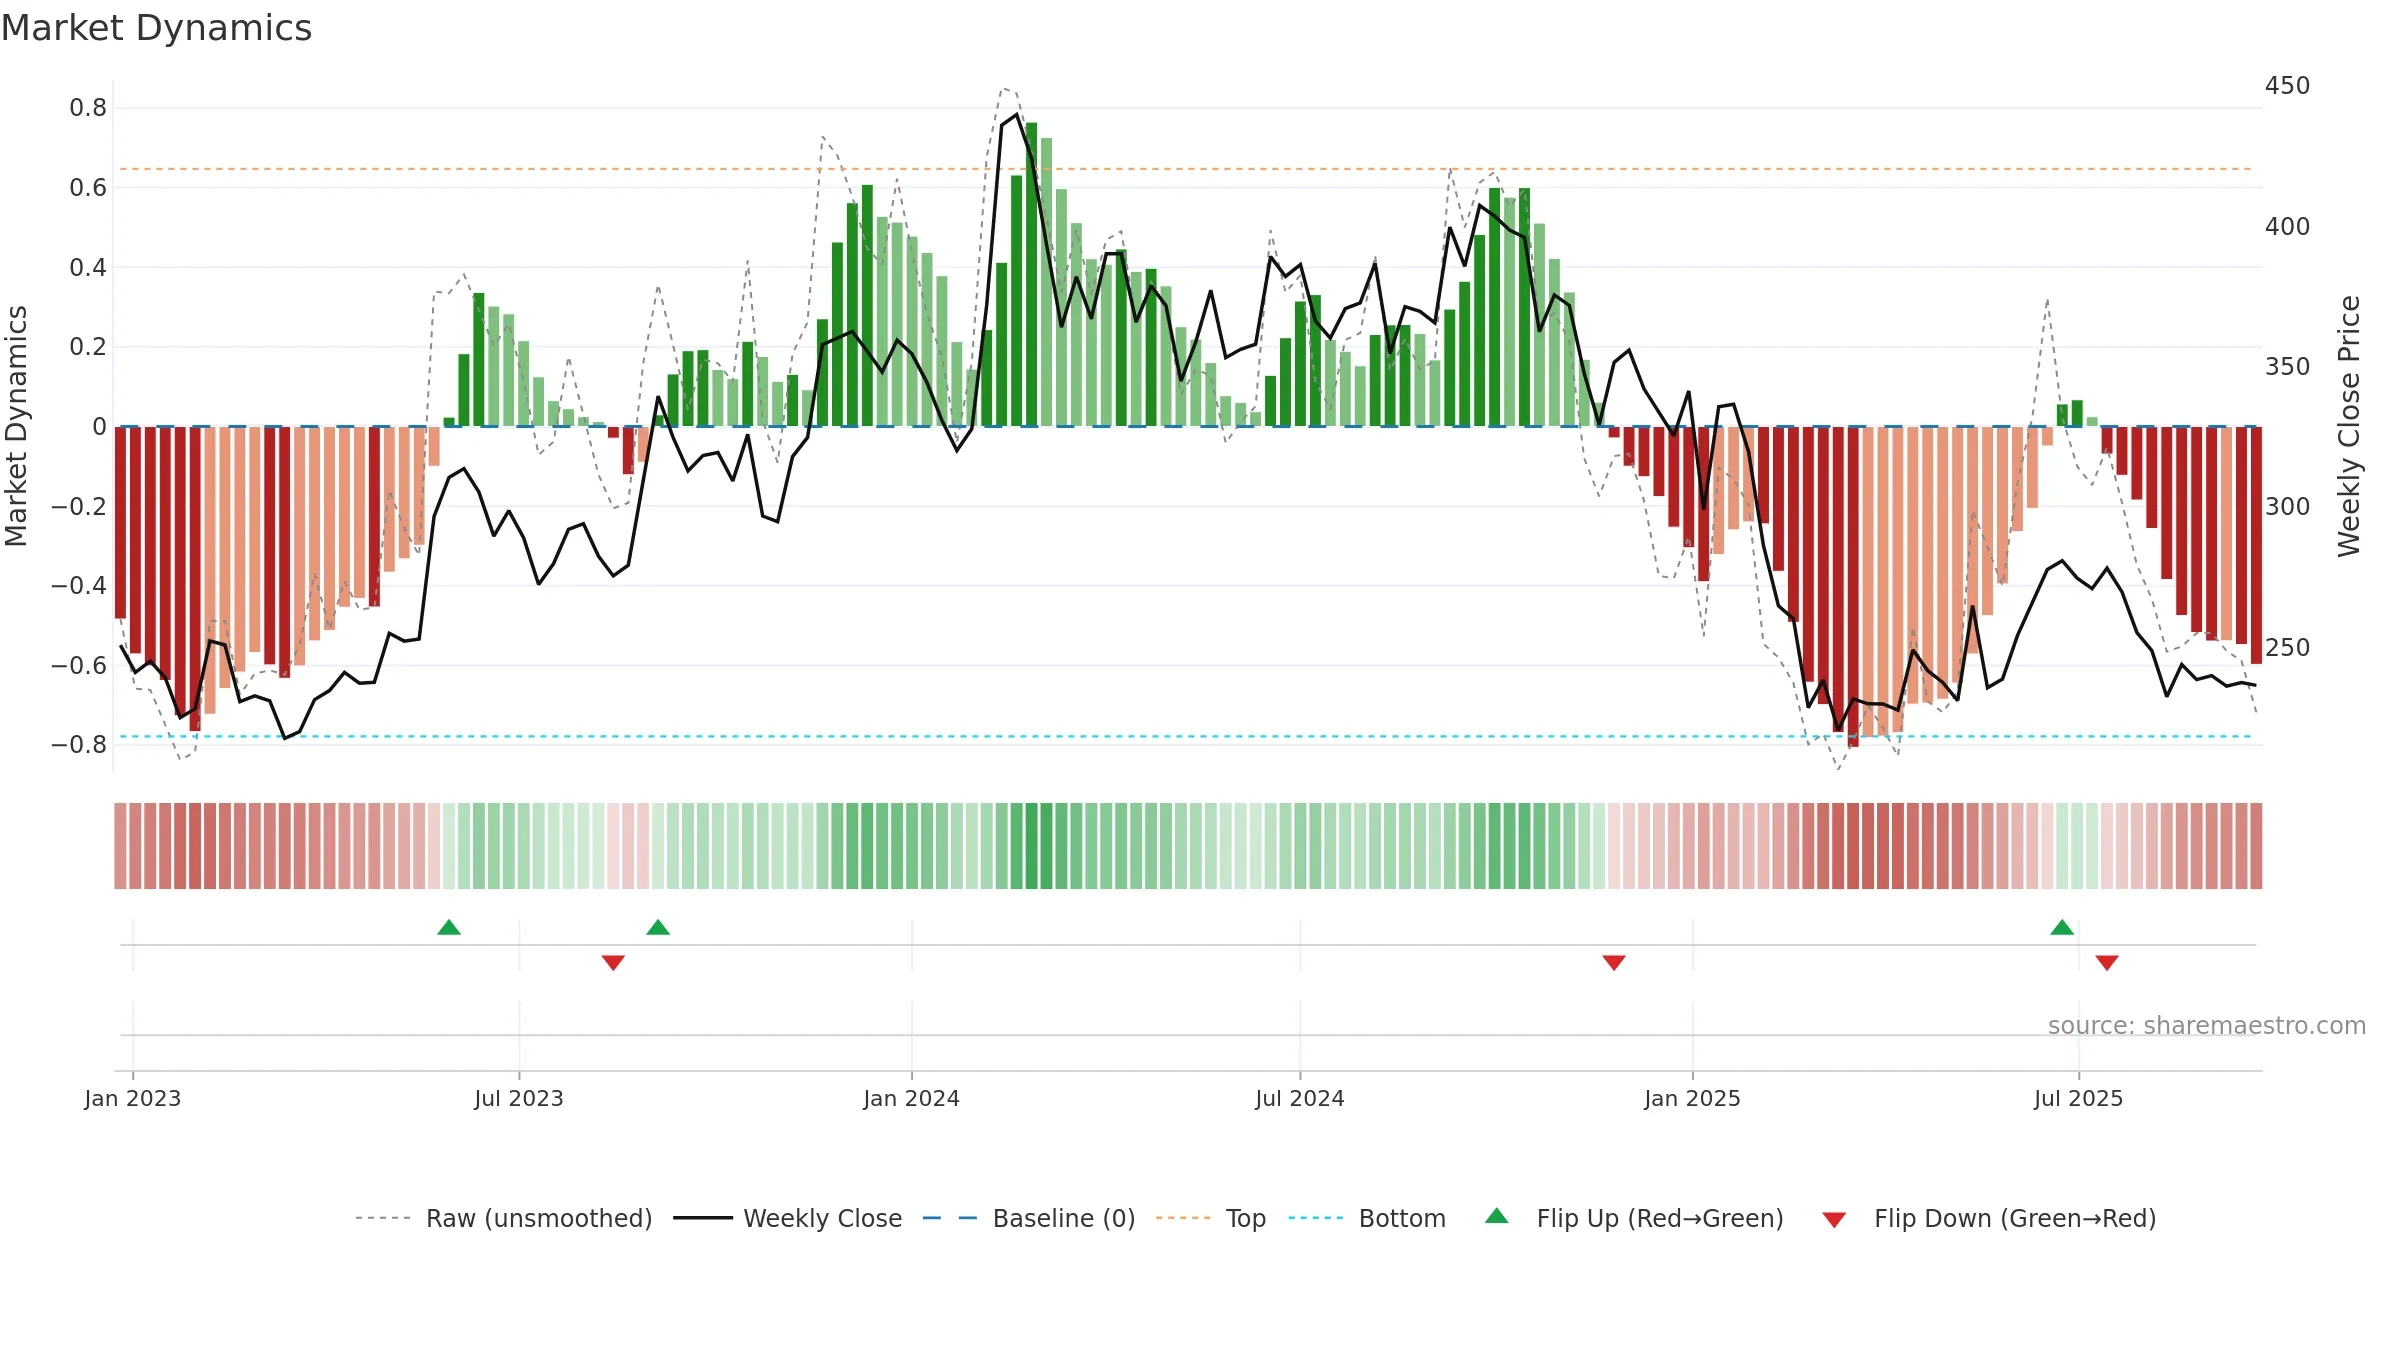Click the 450 right axis price label

tap(2287, 86)
